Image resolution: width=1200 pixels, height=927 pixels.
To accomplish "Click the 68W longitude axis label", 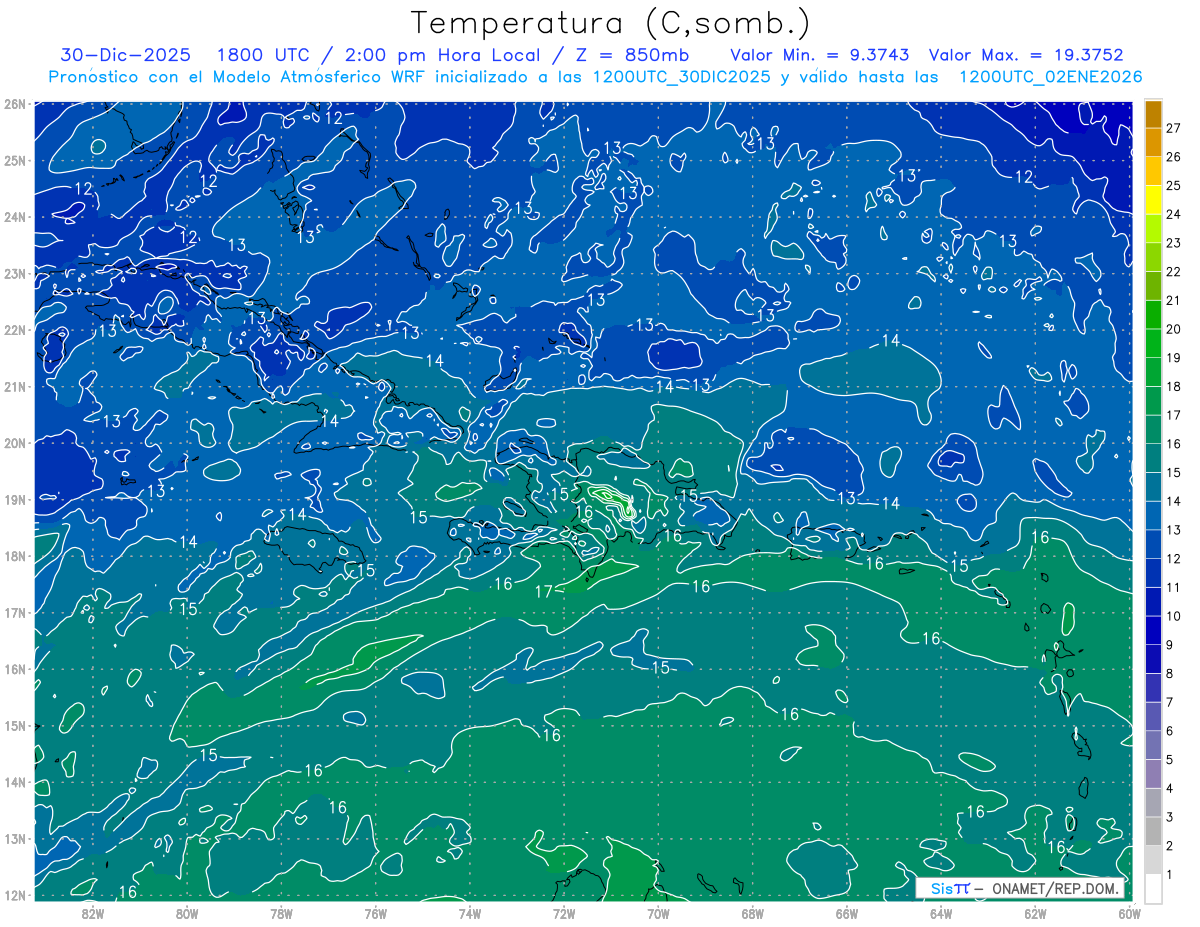I will pyautogui.click(x=753, y=913).
